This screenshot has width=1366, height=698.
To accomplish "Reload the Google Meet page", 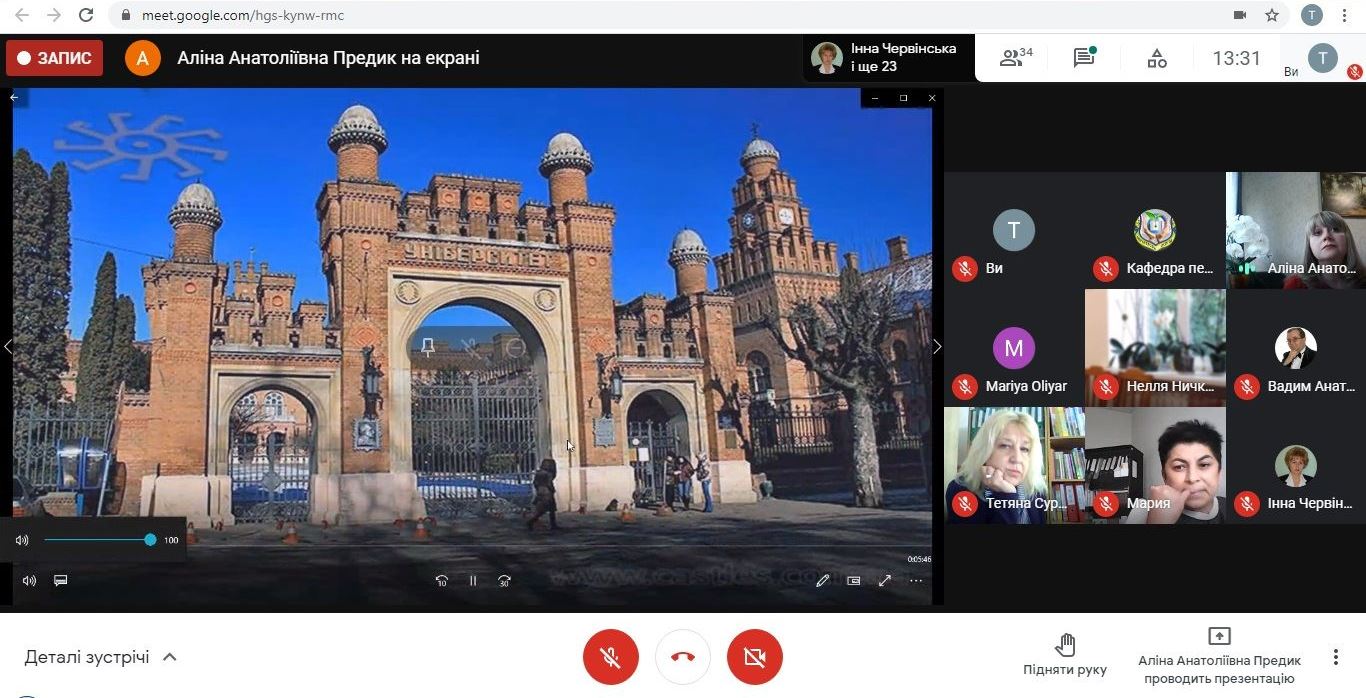I will (x=86, y=15).
